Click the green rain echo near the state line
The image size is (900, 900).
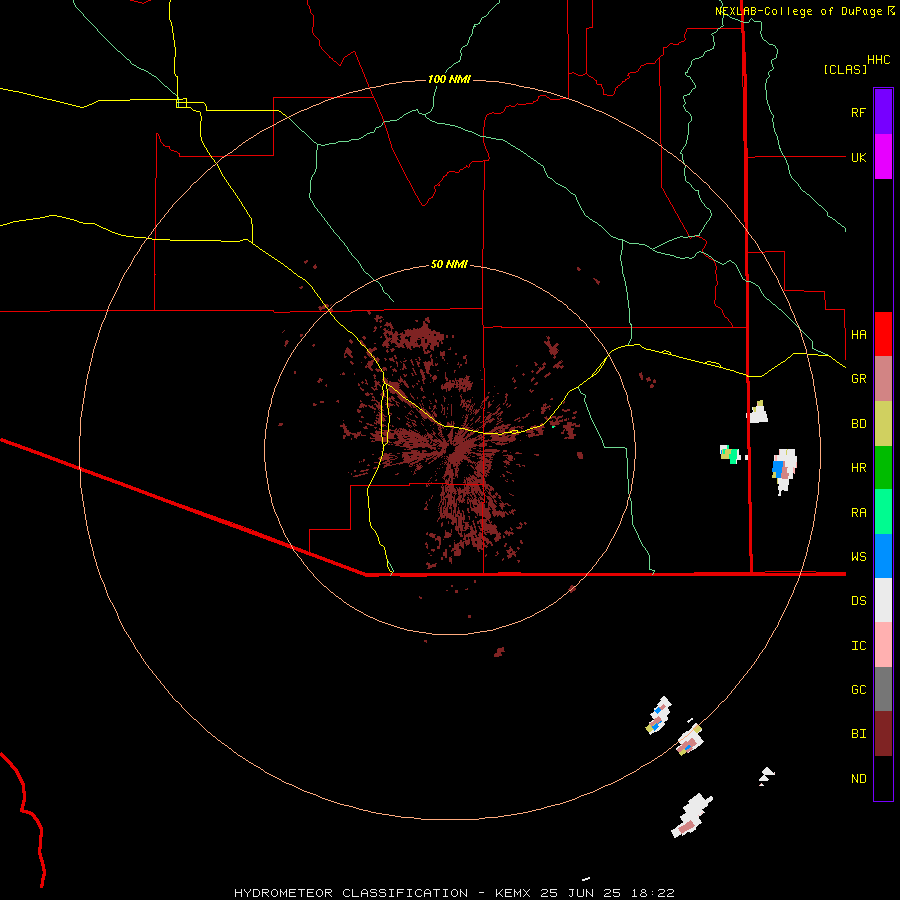[732, 455]
